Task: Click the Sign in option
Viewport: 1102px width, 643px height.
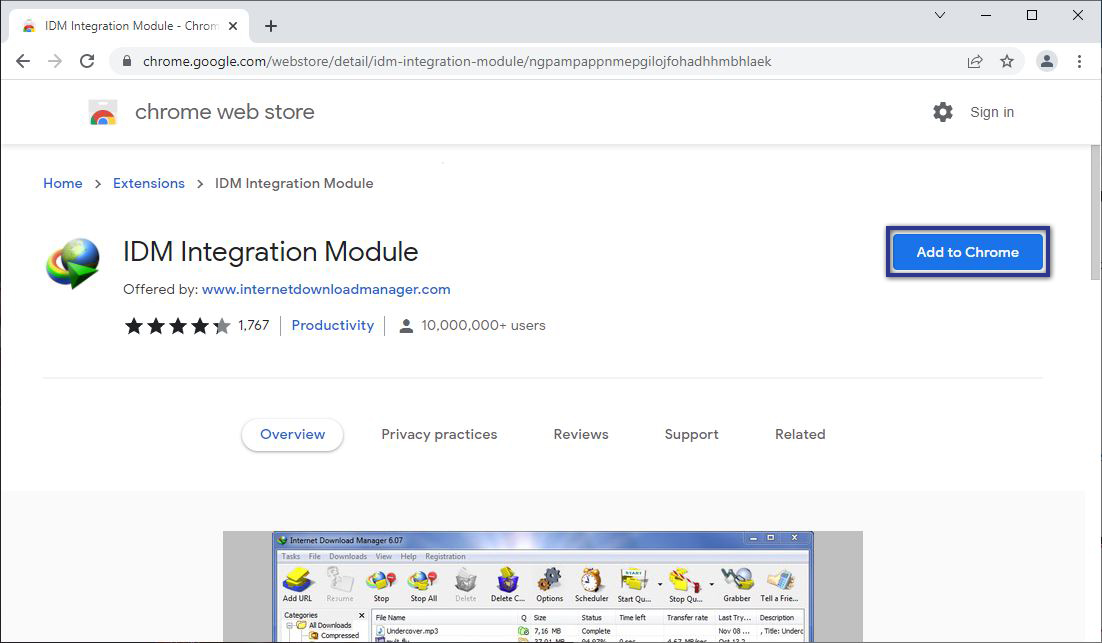Action: pyautogui.click(x=991, y=112)
